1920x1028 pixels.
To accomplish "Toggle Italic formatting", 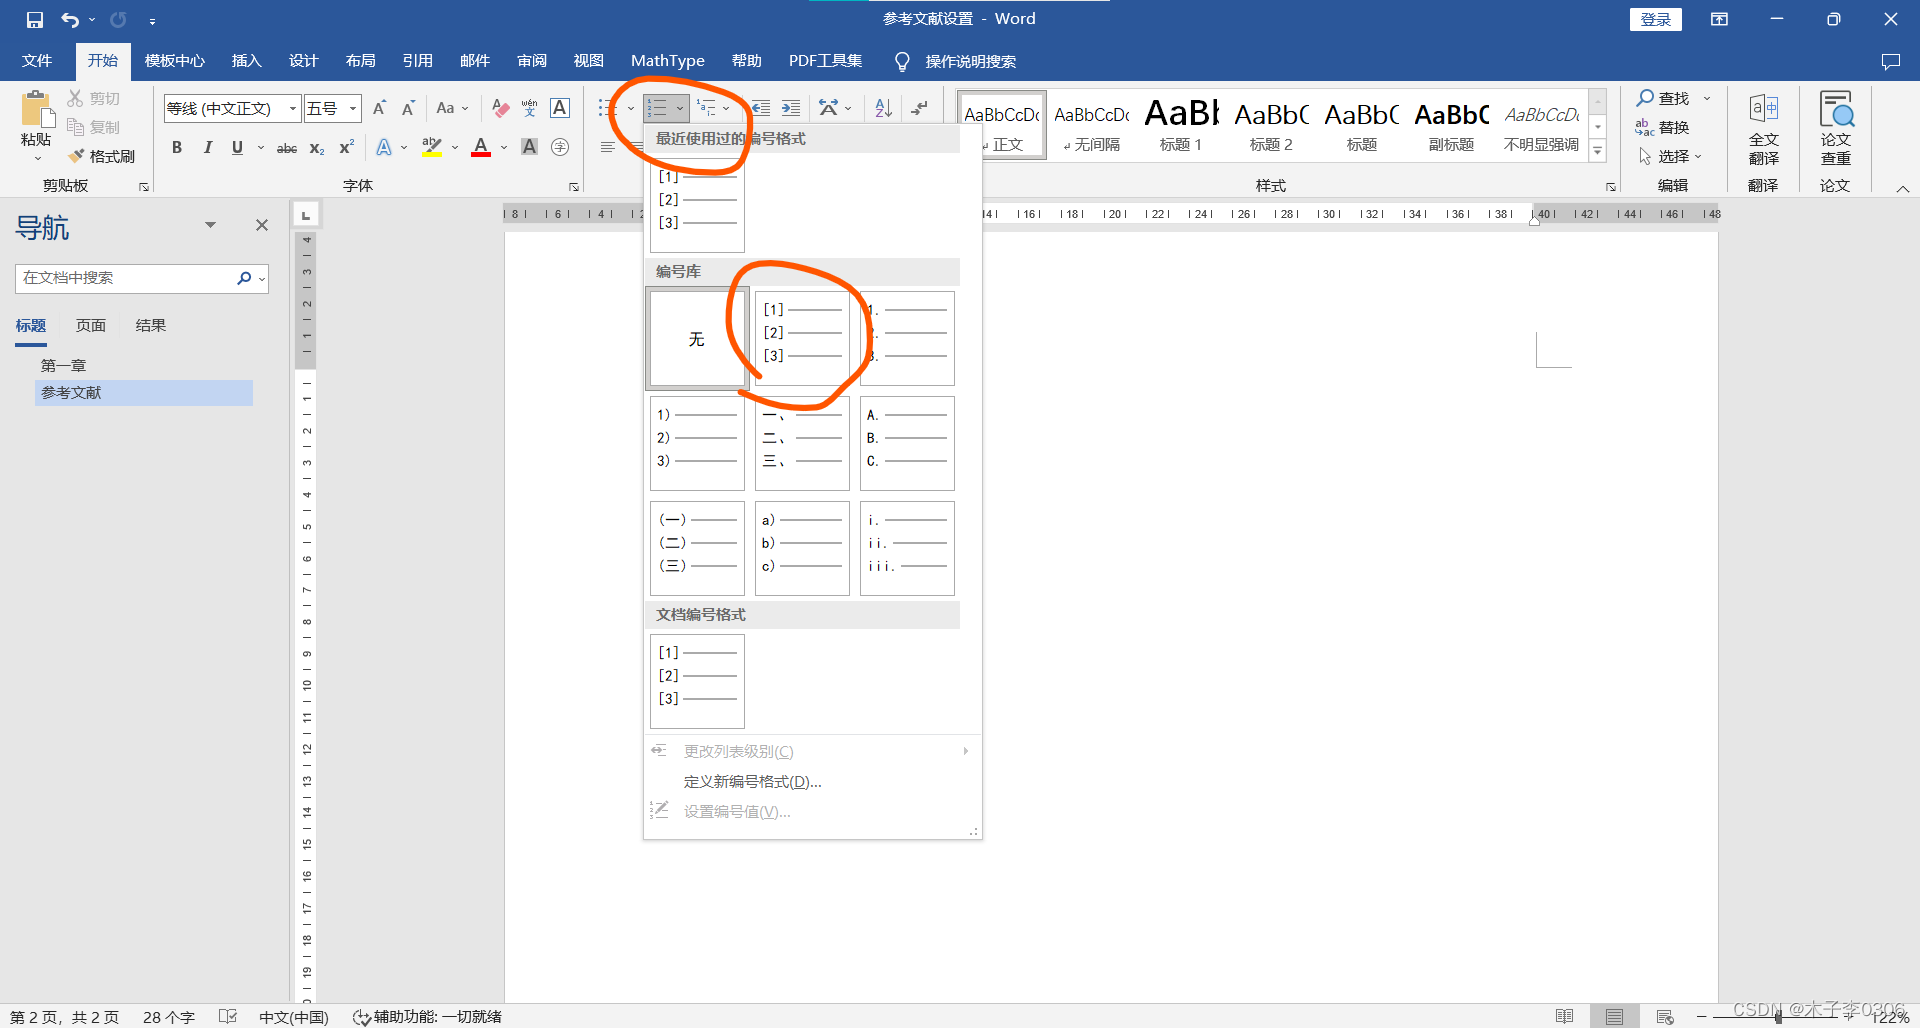I will (207, 147).
